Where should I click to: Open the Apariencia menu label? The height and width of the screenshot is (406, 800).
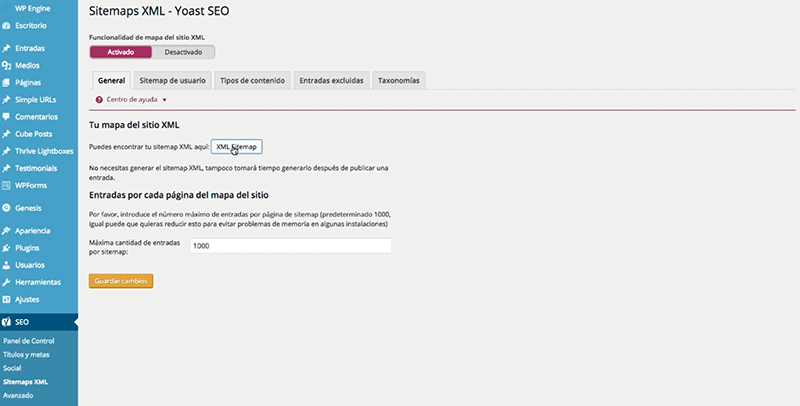click(32, 231)
